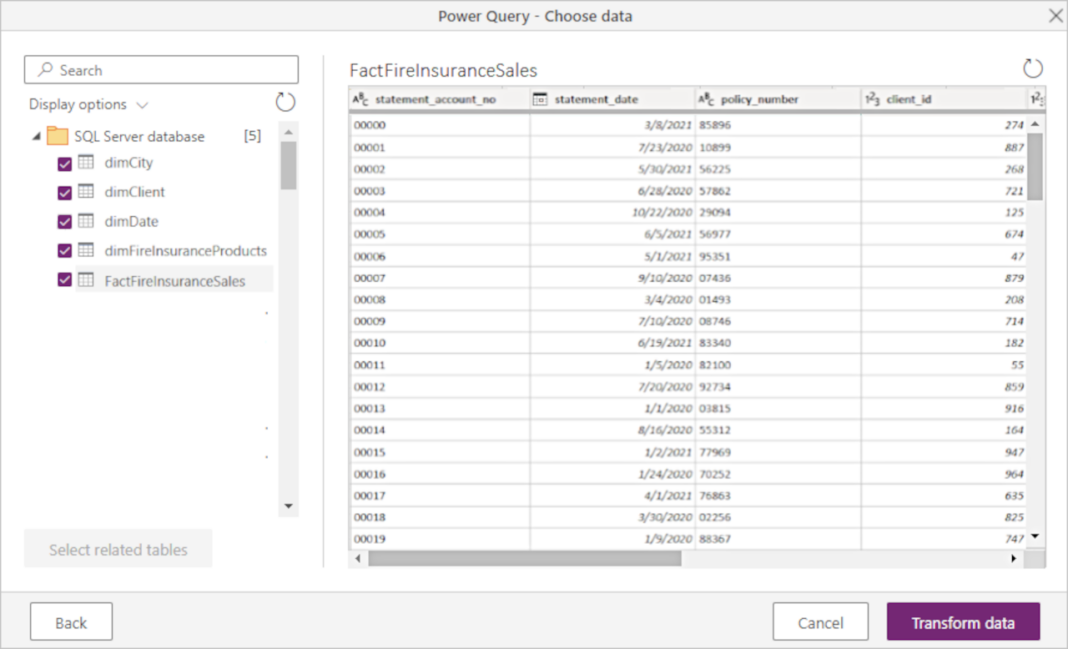Click the date data type icon on statement_date
The image size is (1068, 649).
[541, 98]
